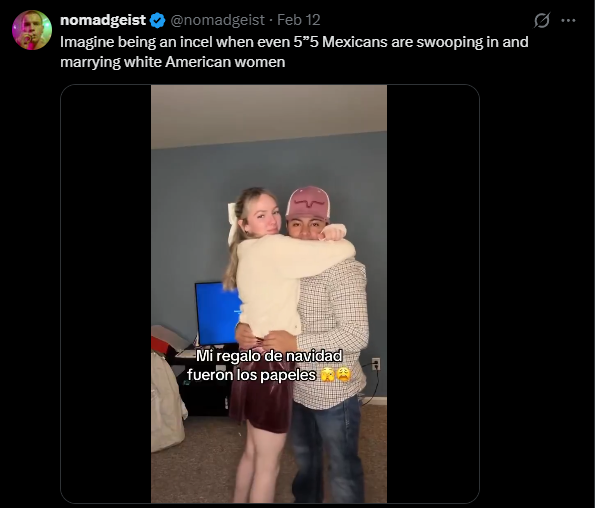Click the white hair bow in video
The width and height of the screenshot is (595, 508).
[231, 224]
